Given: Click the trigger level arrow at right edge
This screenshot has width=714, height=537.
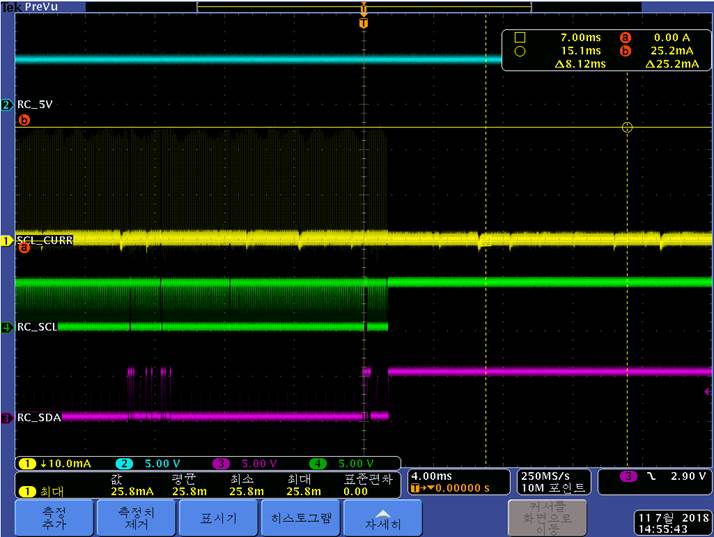Looking at the screenshot, I should (x=708, y=391).
